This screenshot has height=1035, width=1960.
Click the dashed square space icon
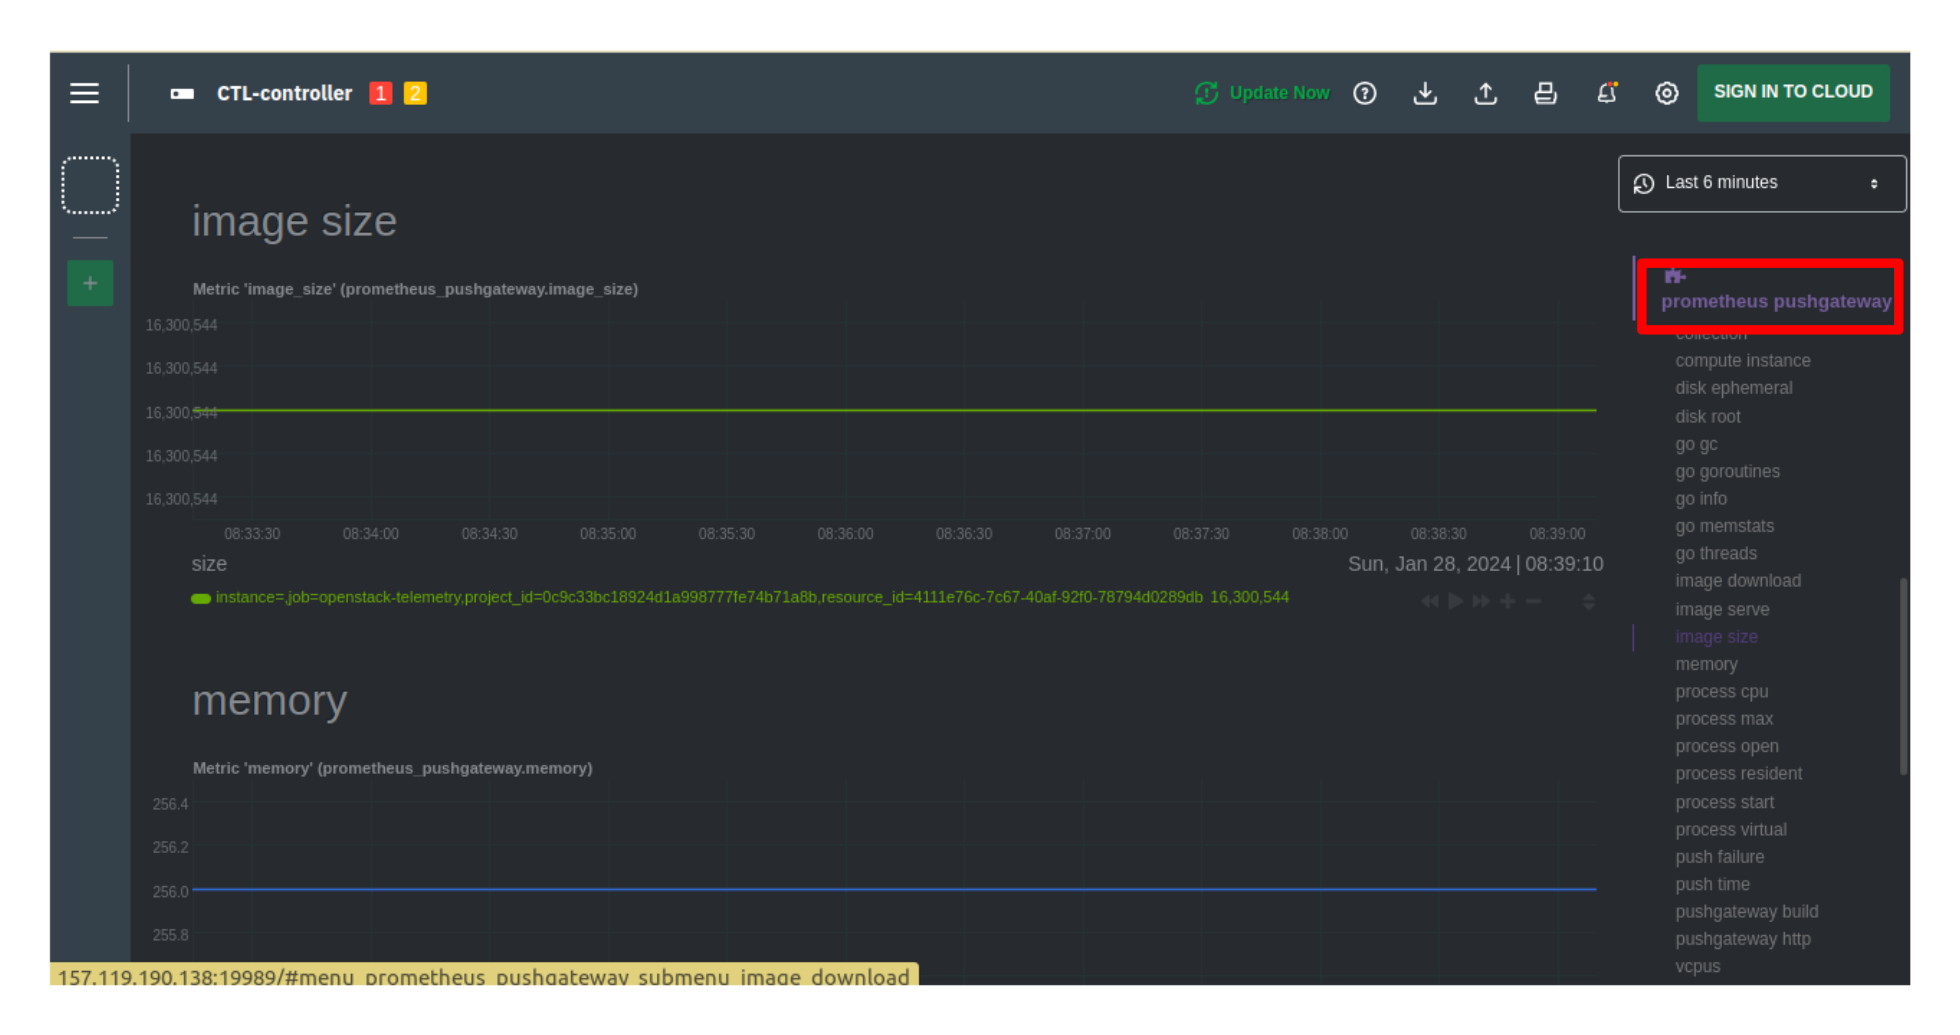tap(90, 185)
